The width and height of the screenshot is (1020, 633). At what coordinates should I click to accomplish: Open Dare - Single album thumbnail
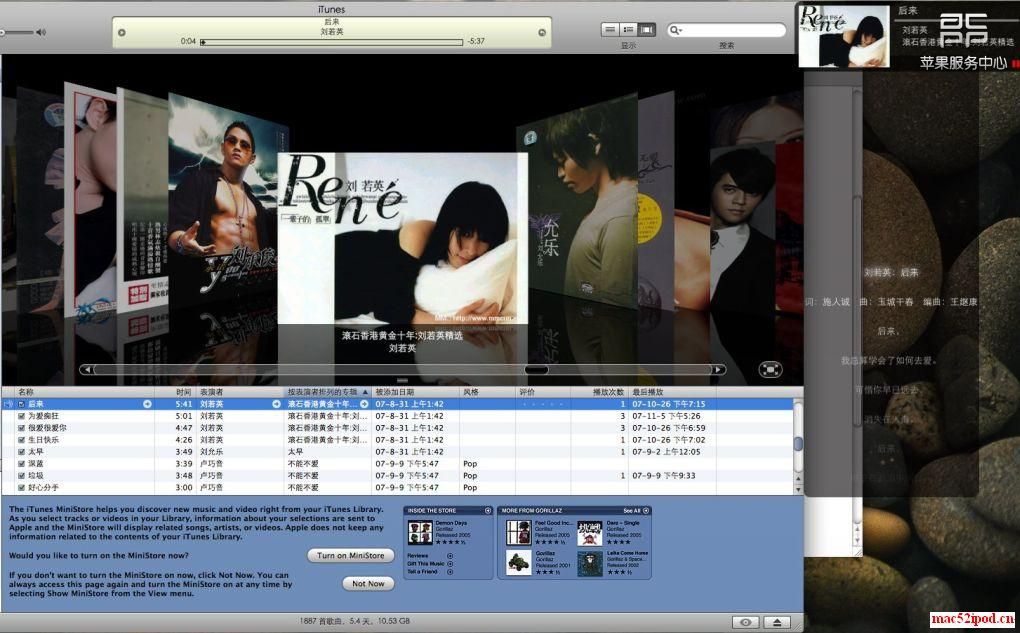(x=590, y=532)
